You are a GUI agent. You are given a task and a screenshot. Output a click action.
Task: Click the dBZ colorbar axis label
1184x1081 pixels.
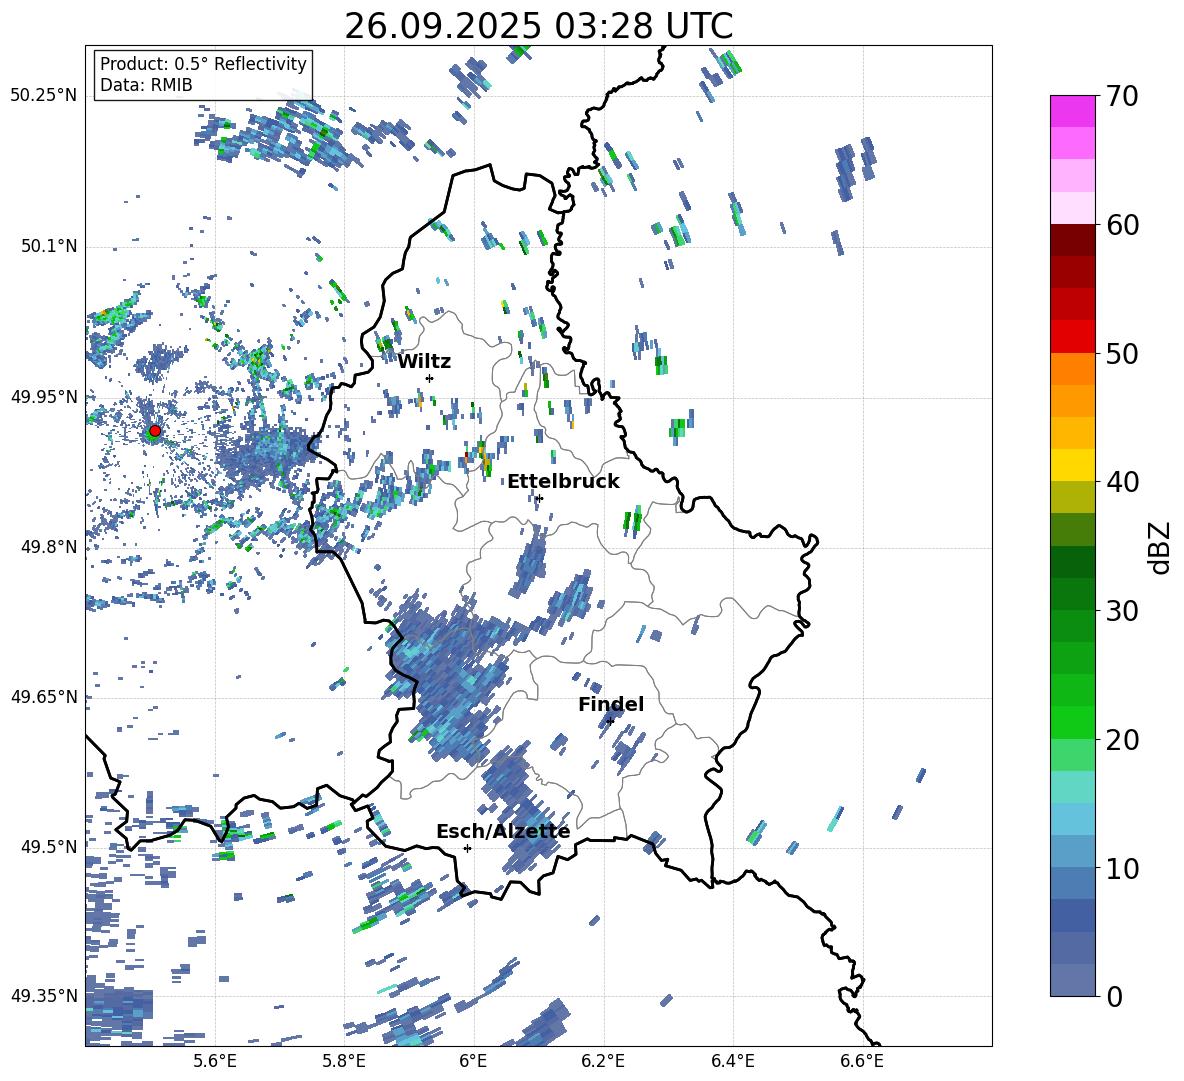[x=1161, y=547]
